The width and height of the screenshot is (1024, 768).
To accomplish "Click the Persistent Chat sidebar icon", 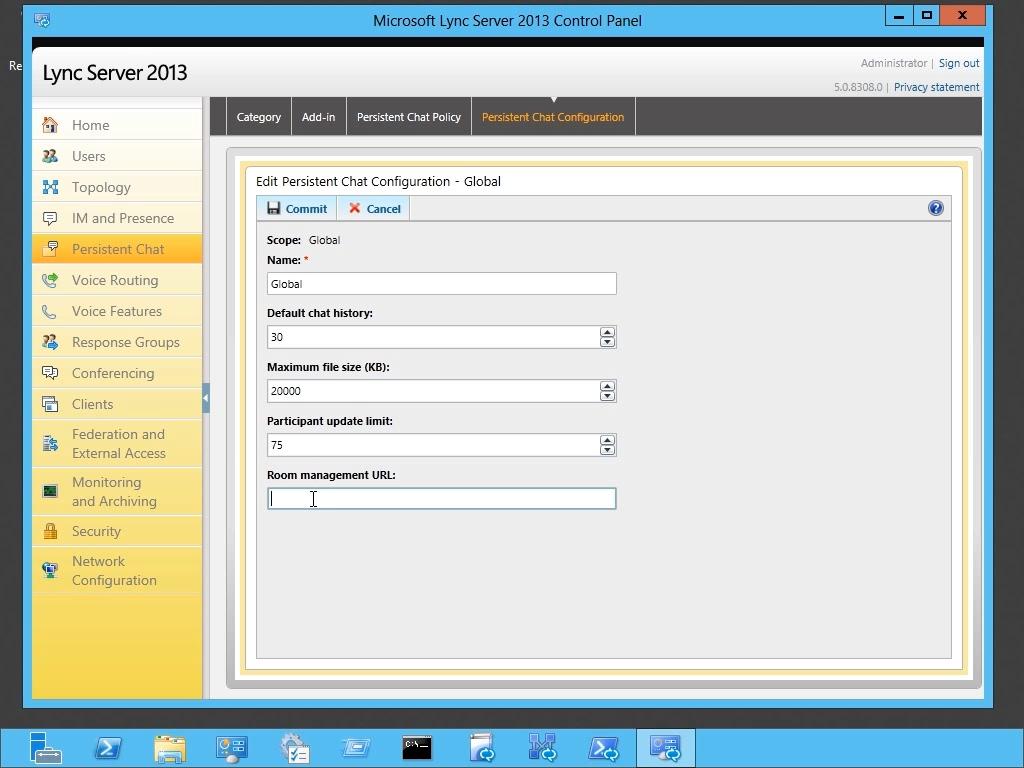I will 50,249.
